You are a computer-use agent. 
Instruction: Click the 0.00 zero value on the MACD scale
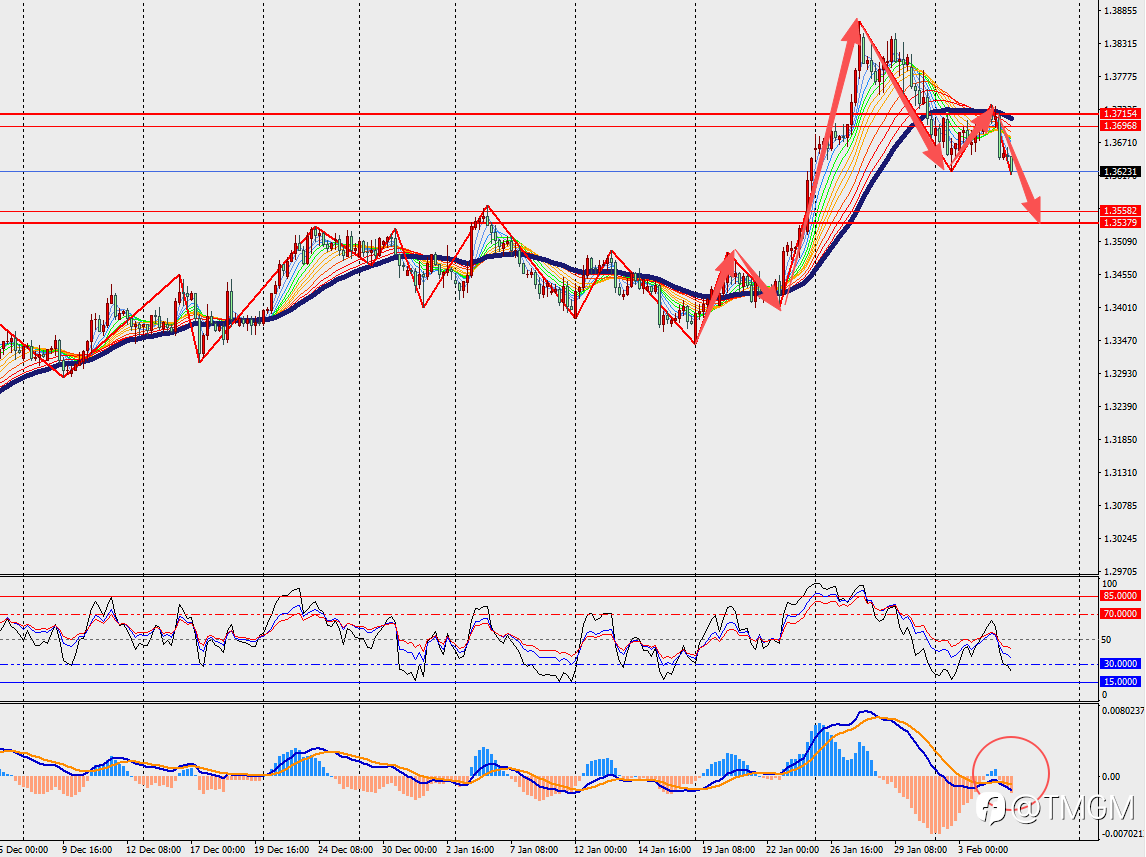click(x=1111, y=777)
